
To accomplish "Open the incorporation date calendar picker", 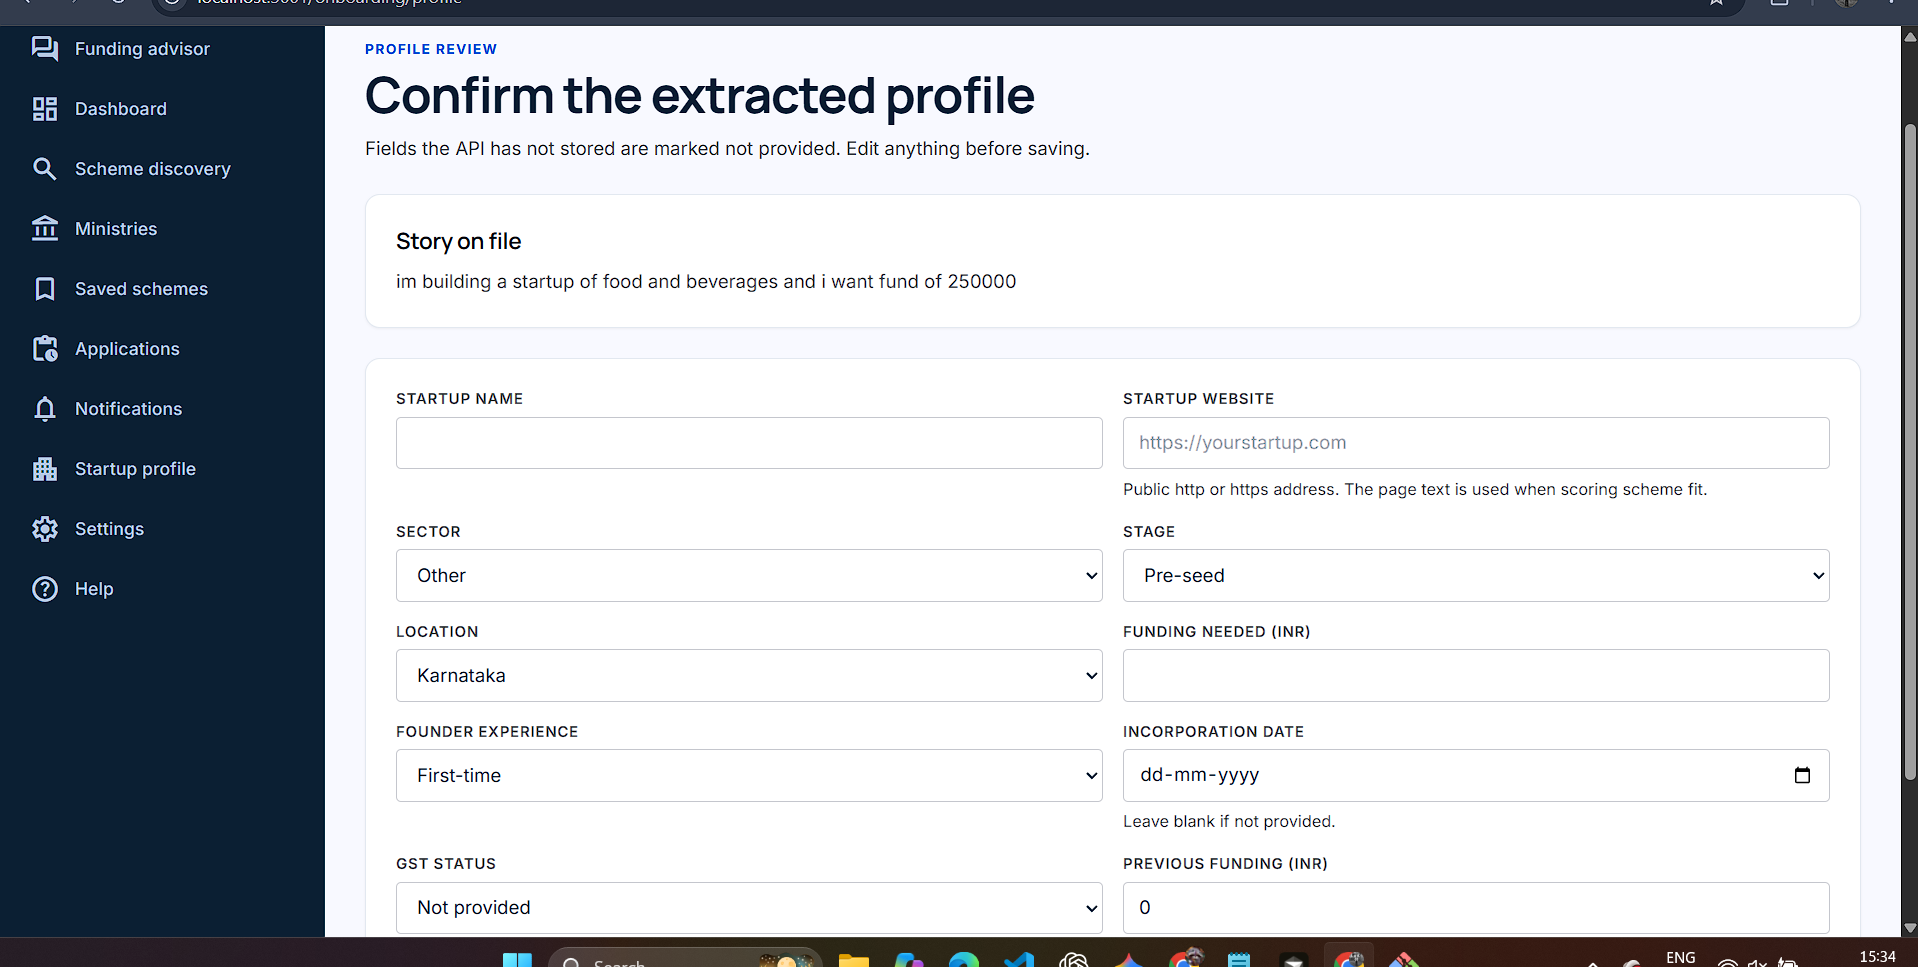I will [1802, 775].
